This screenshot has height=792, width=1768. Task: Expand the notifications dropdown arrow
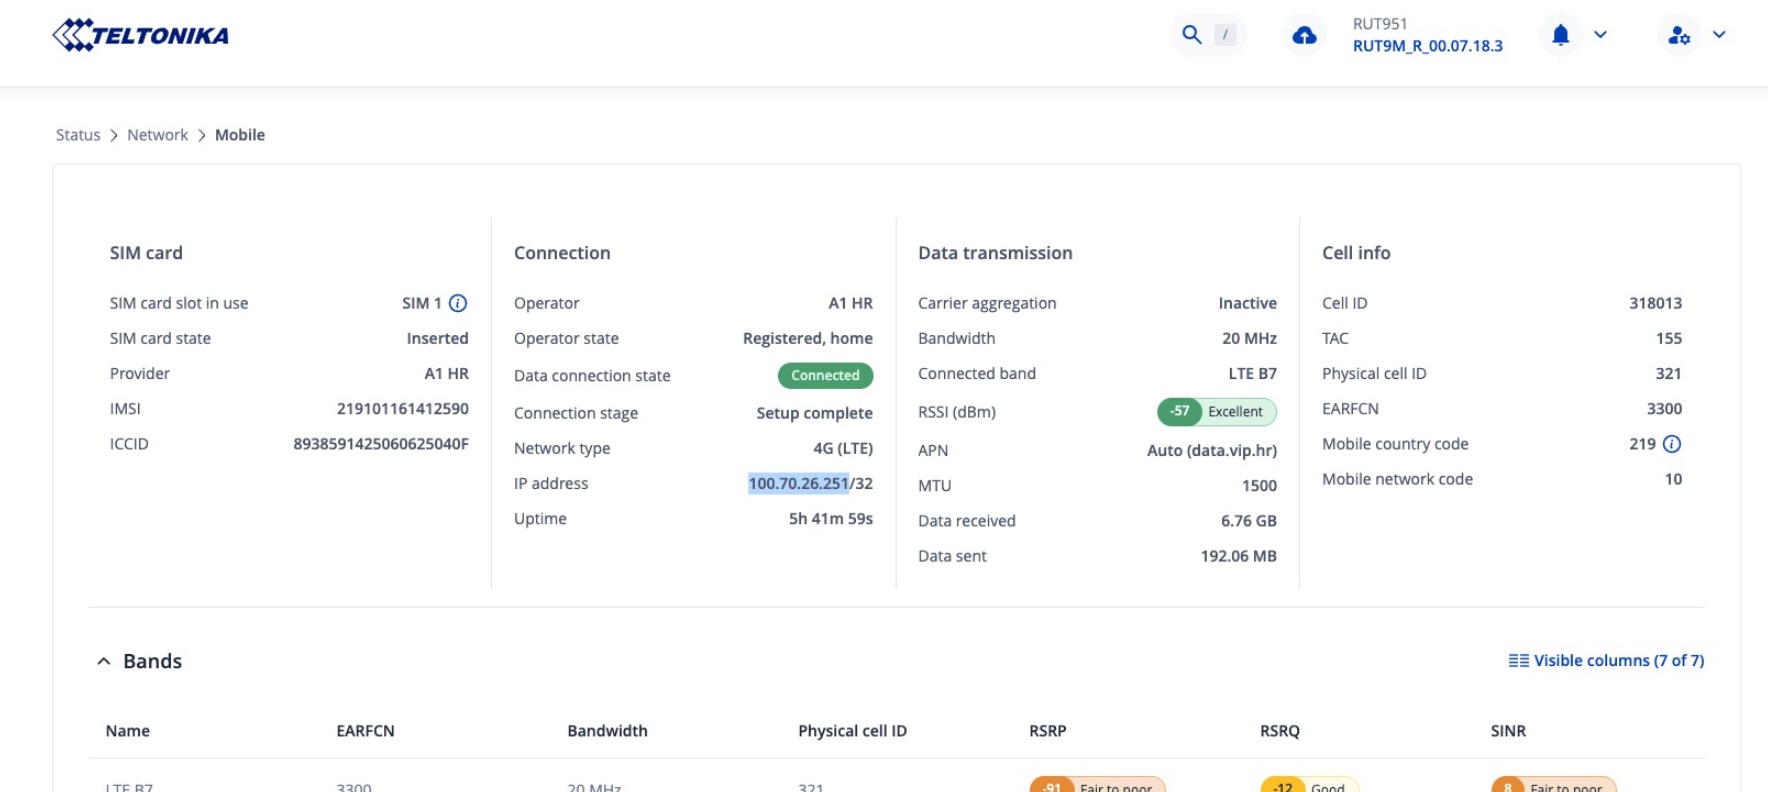[x=1600, y=35]
